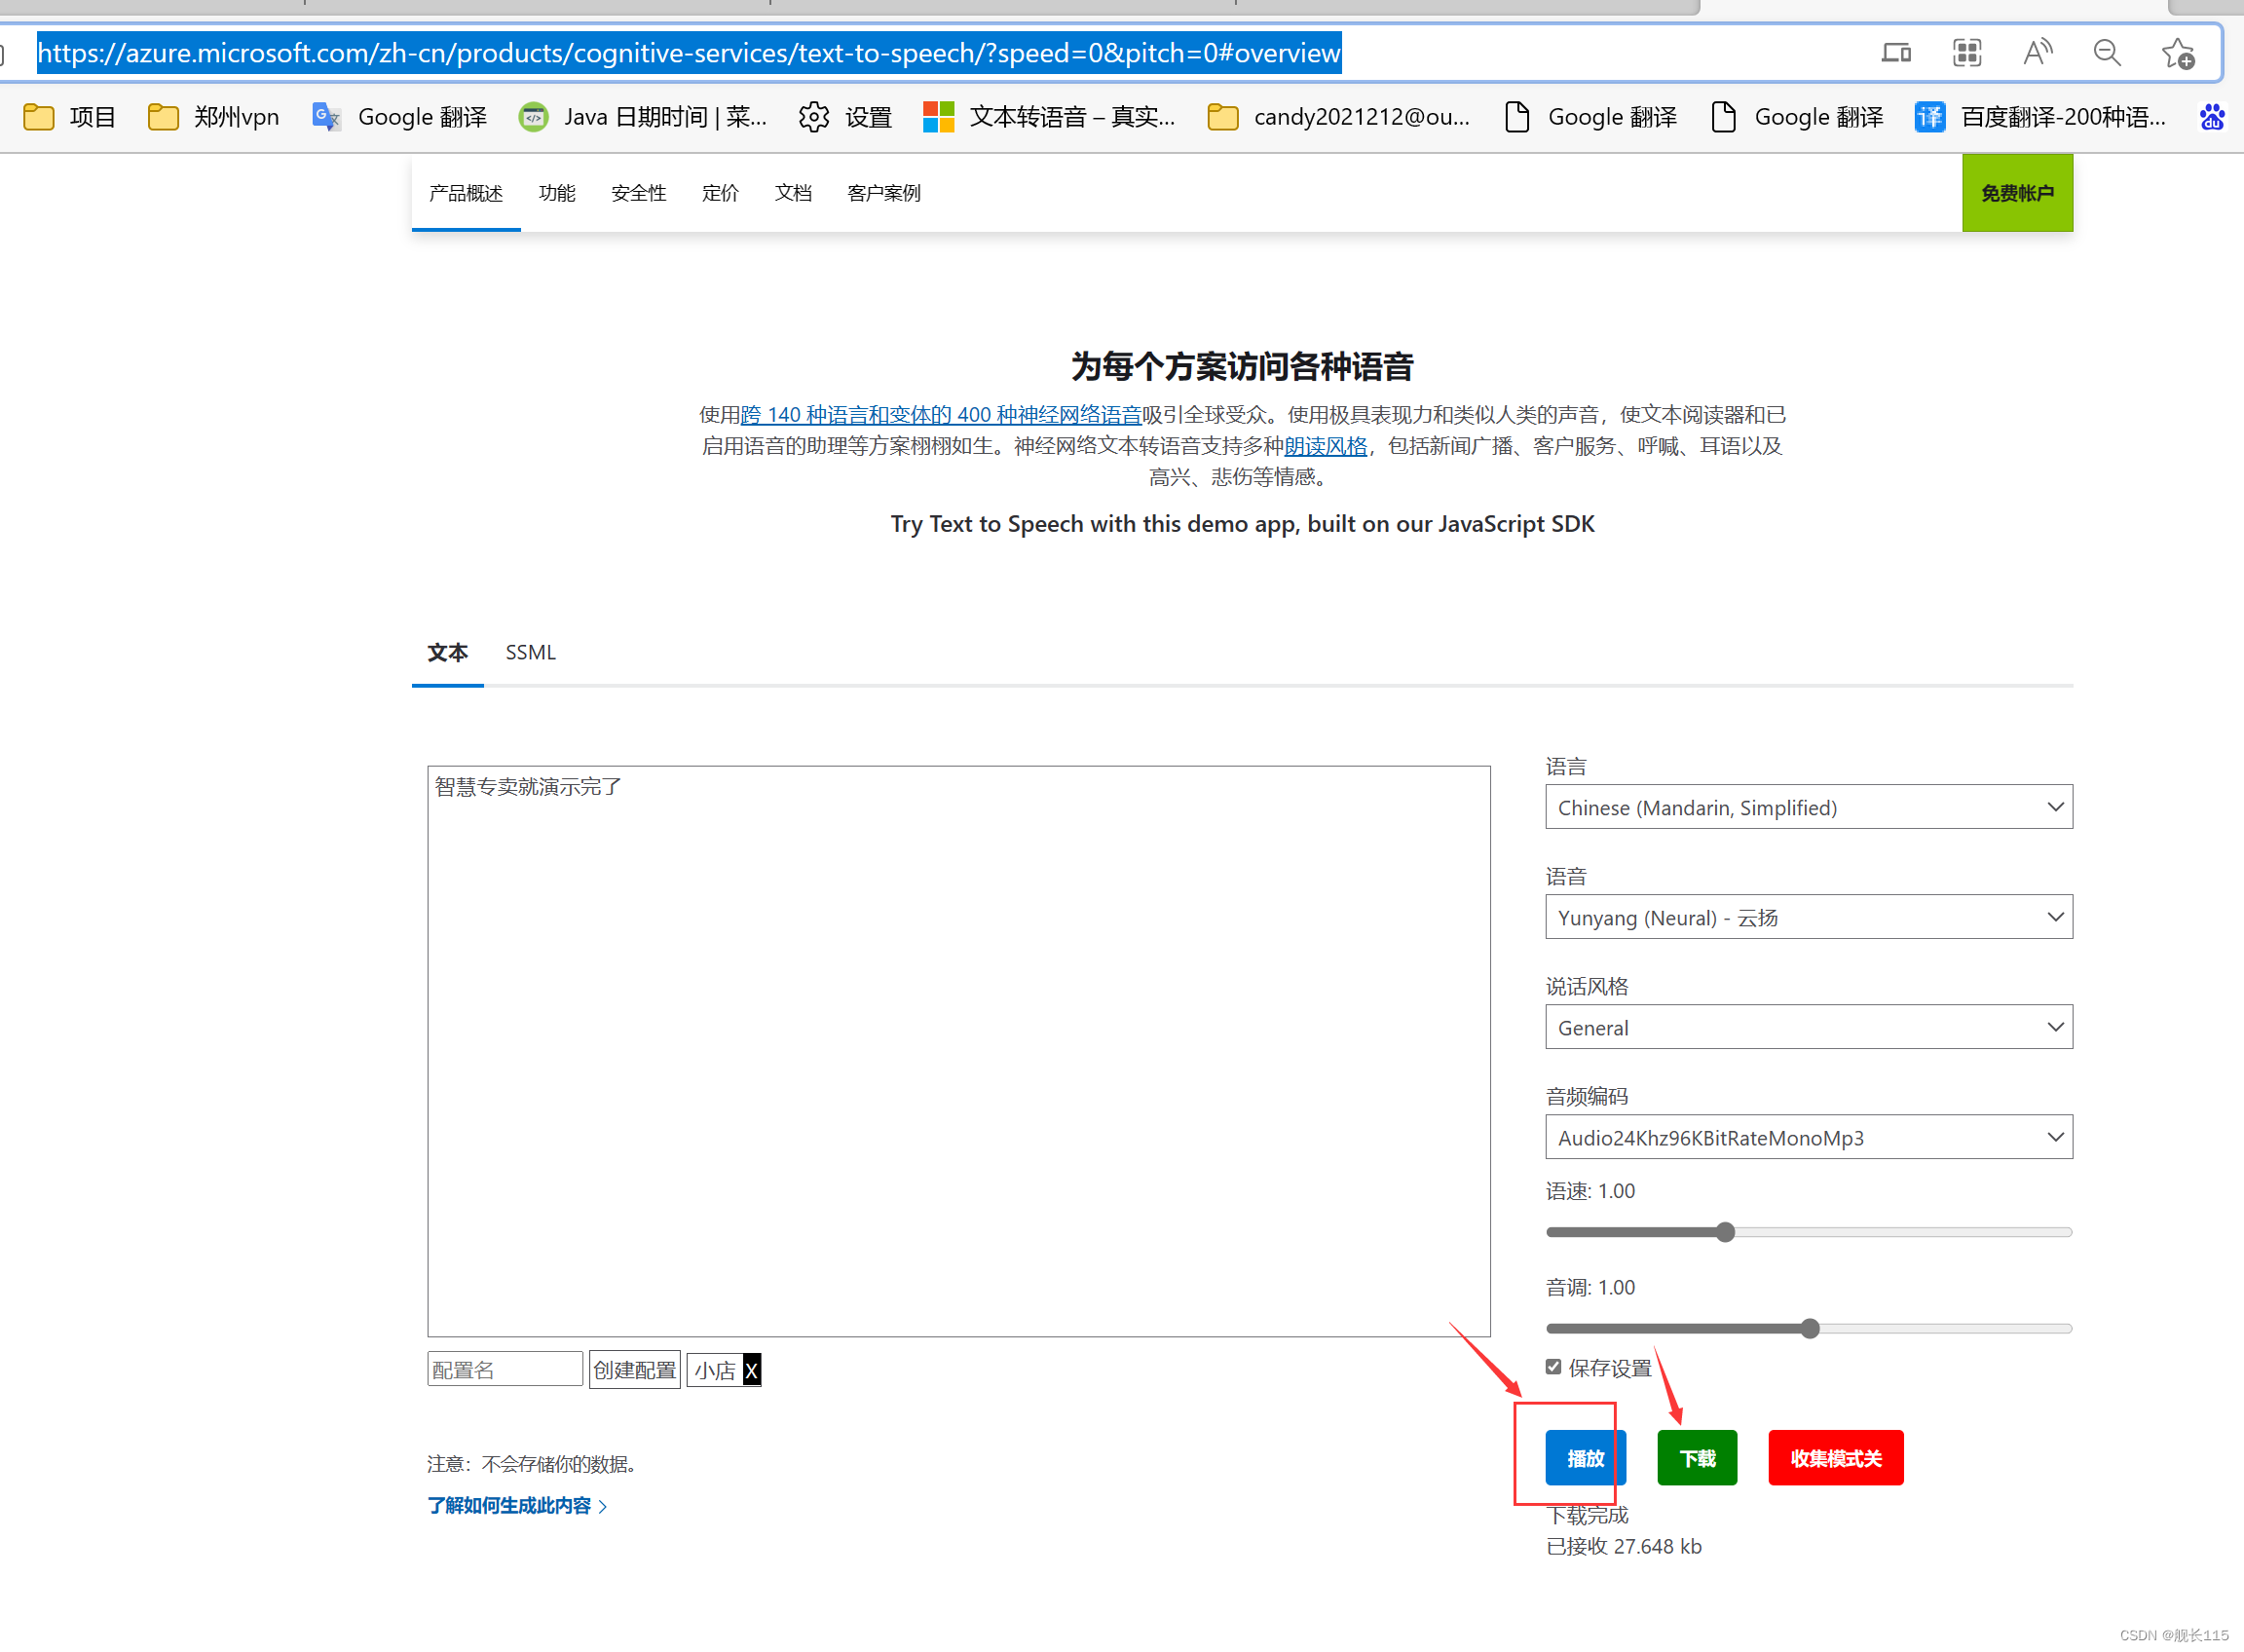Click the red 收集模式关 button
This screenshot has width=2244, height=1652.
[x=1835, y=1458]
